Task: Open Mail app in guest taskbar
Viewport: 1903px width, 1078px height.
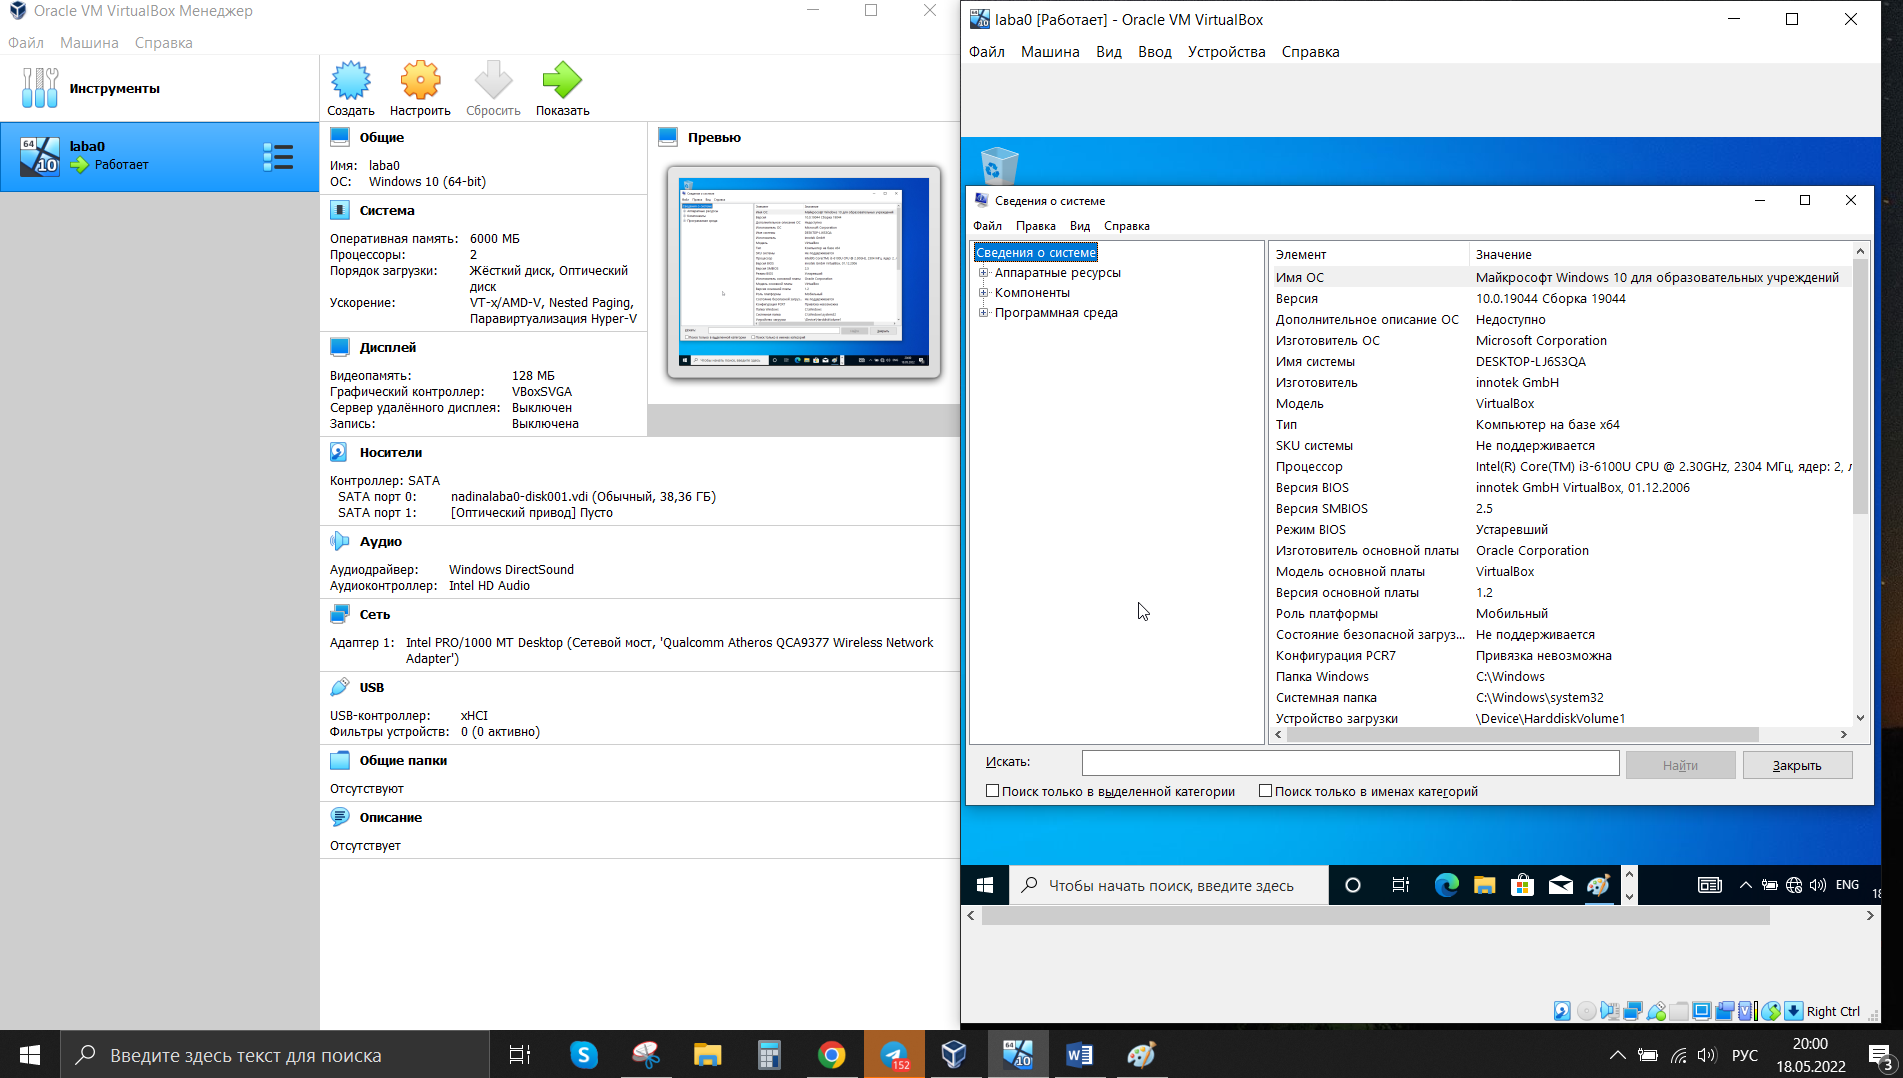Action: pos(1560,885)
